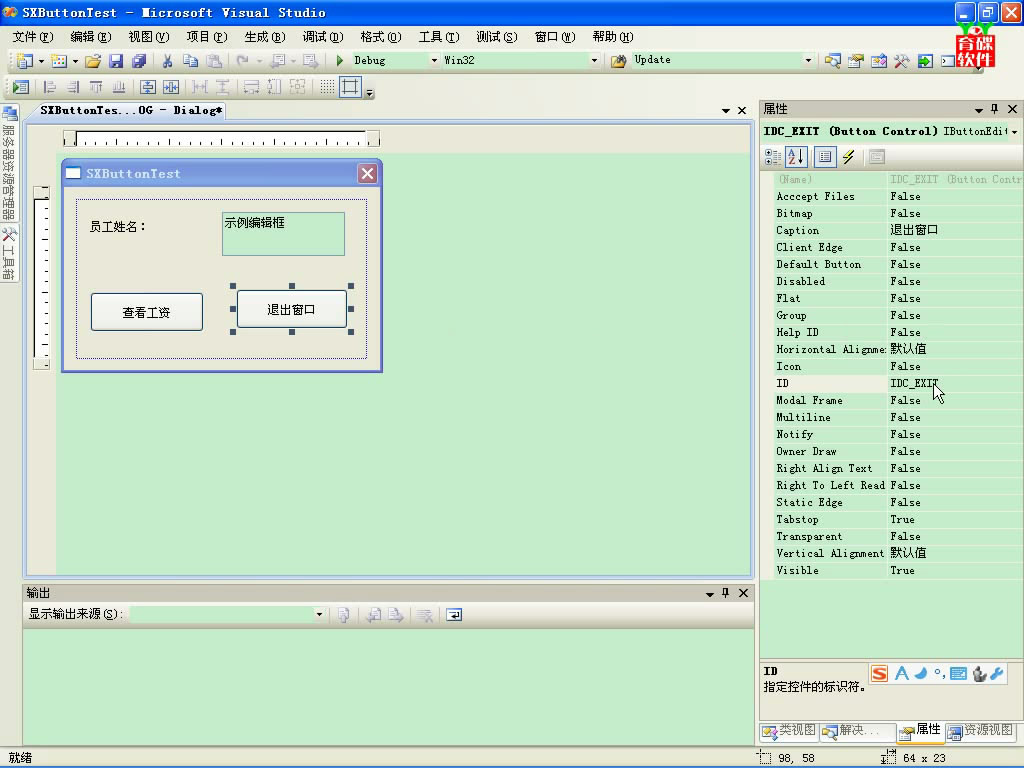The image size is (1024, 768).
Task: Open the Properties panel window position menu
Action: (978, 110)
